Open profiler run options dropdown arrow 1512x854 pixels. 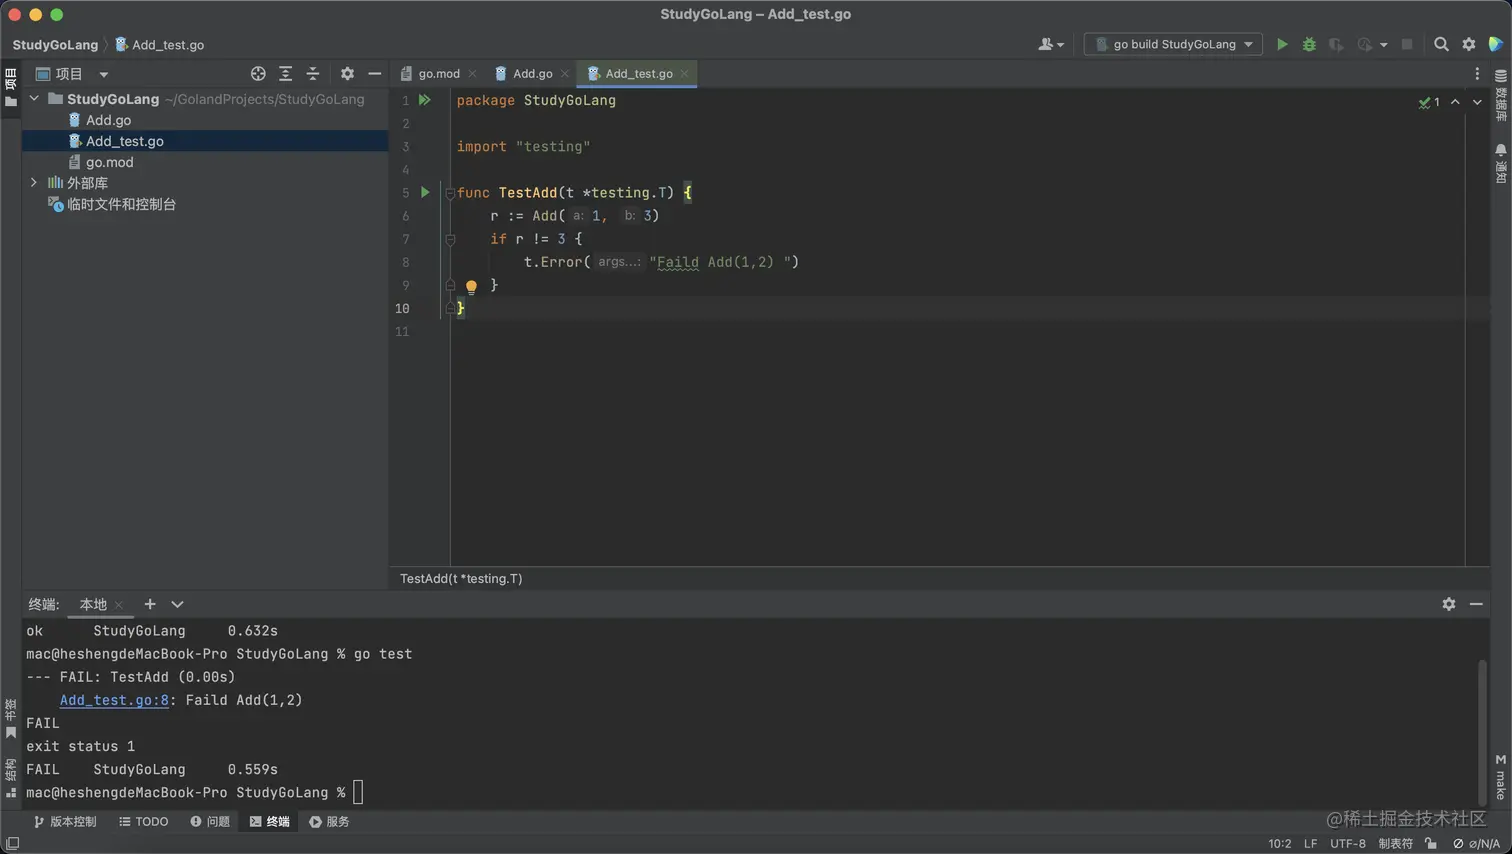pyautogui.click(x=1384, y=45)
